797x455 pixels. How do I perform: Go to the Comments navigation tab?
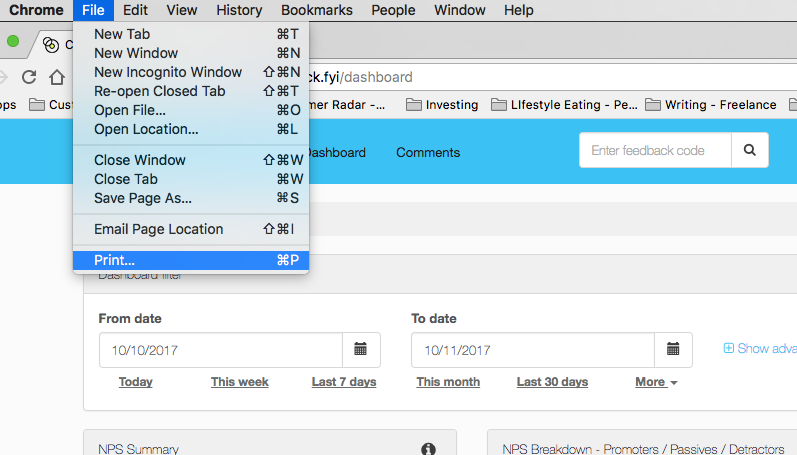tap(428, 153)
